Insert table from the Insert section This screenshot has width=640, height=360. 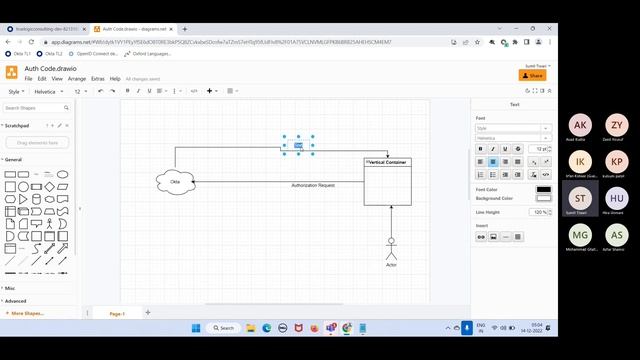pyautogui.click(x=518, y=237)
